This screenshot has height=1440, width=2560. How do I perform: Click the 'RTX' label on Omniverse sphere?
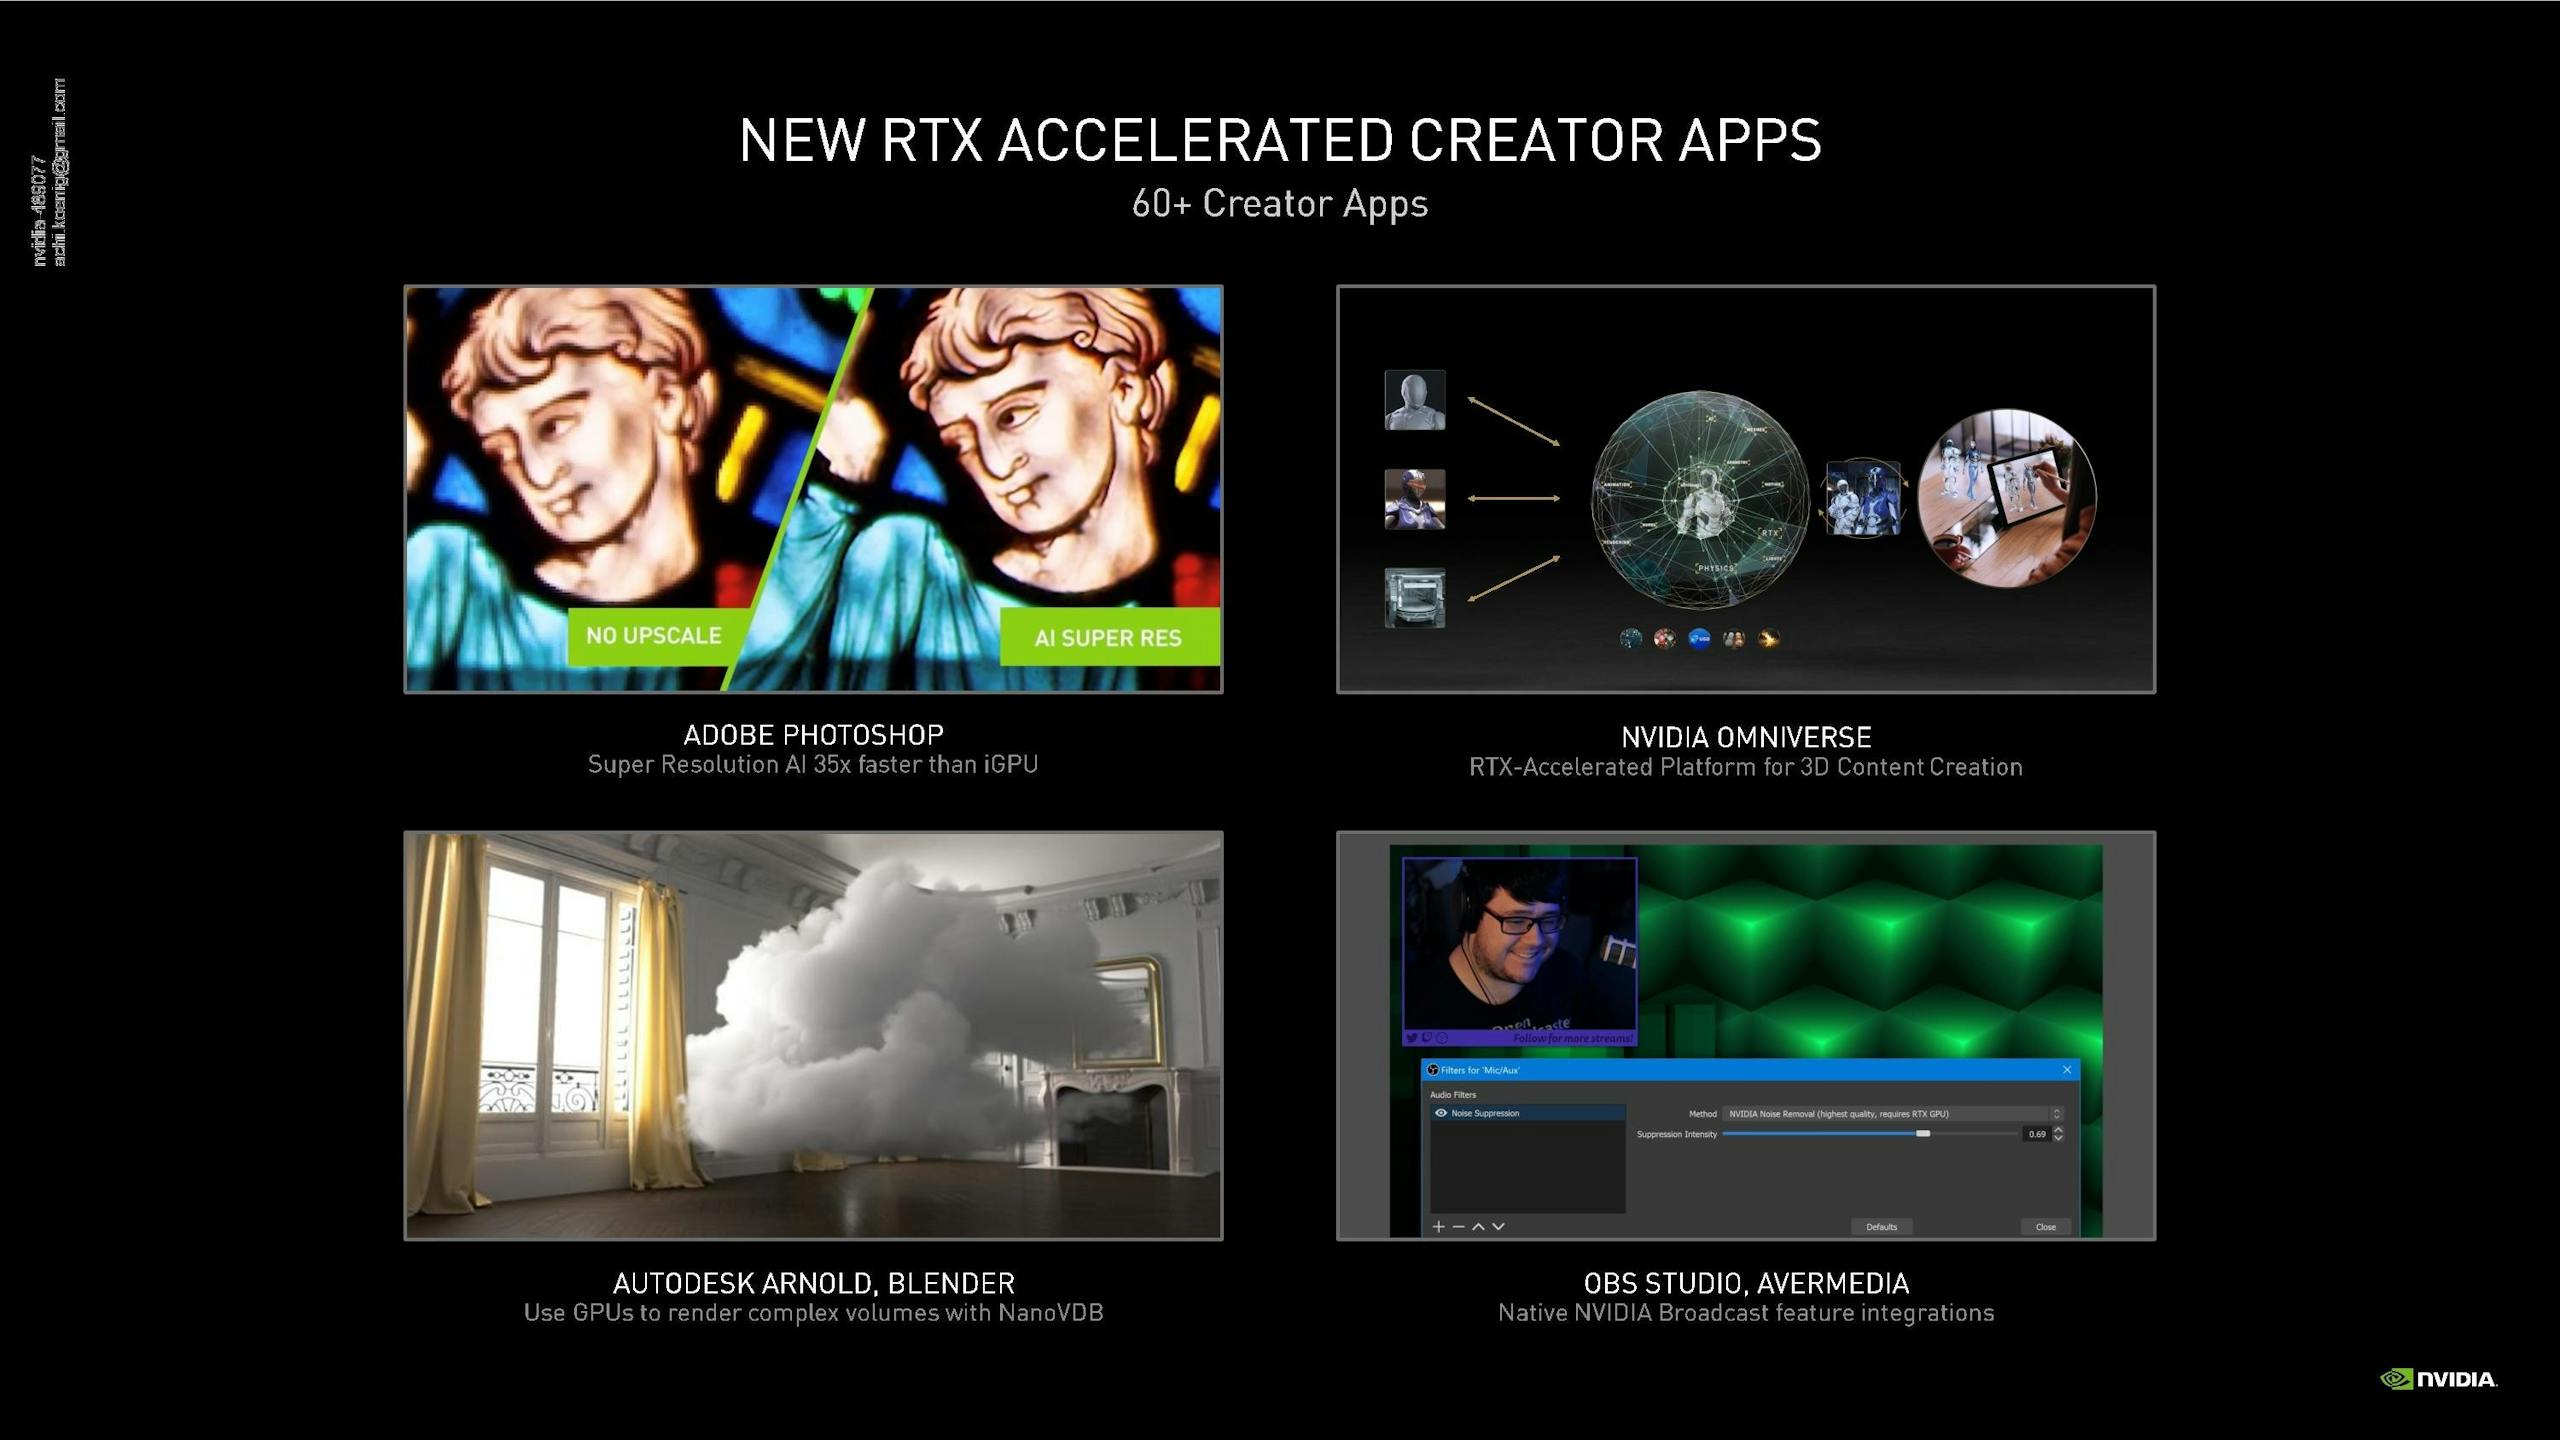1770,533
